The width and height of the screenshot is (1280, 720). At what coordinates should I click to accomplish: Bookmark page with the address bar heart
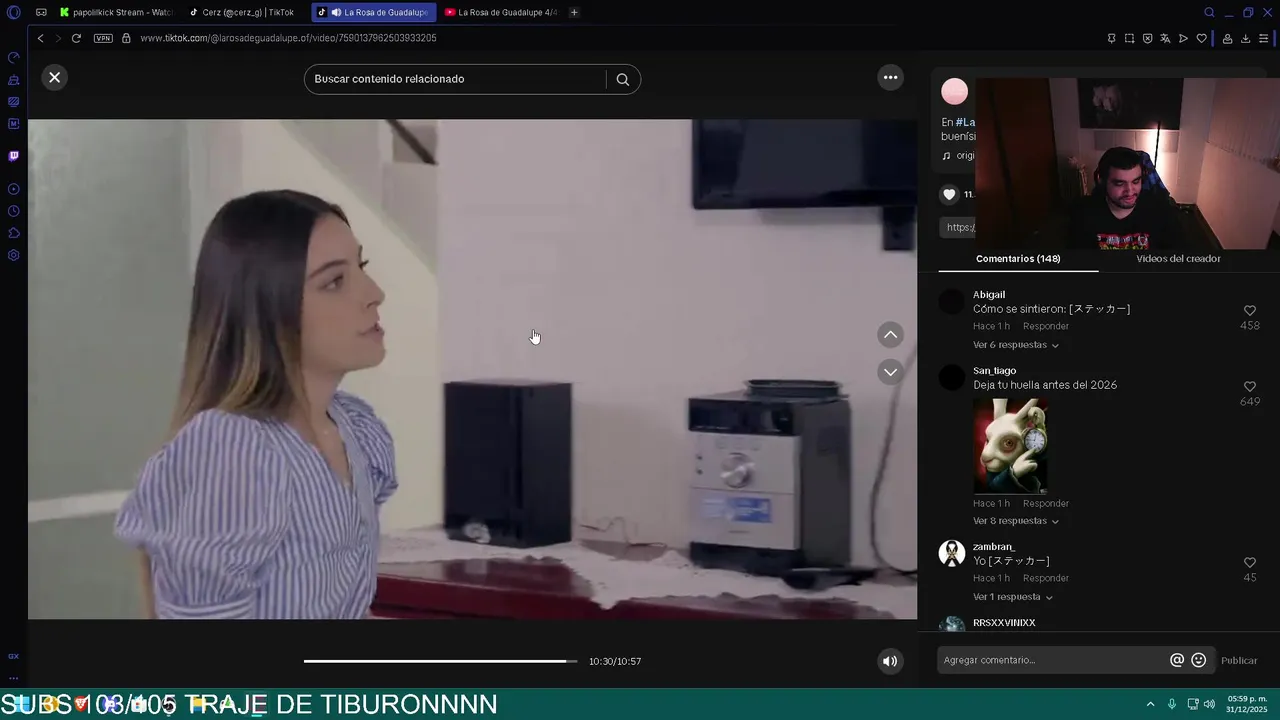(1201, 38)
